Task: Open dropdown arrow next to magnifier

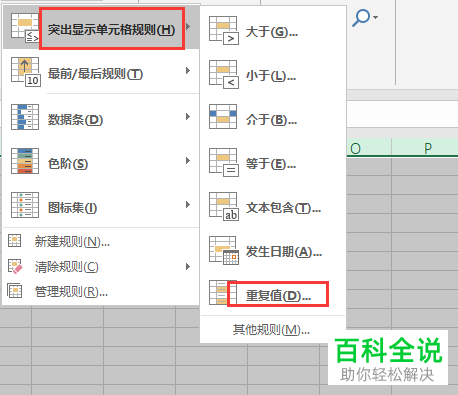Action: 375,17
